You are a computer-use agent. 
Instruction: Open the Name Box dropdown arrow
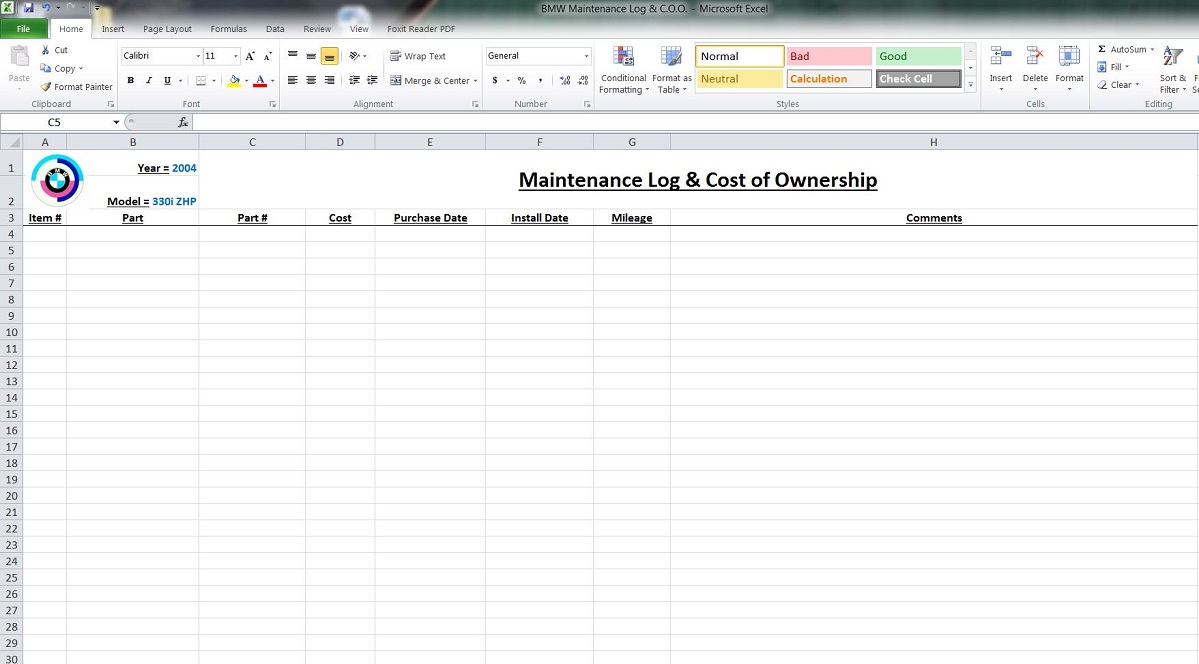[116, 122]
